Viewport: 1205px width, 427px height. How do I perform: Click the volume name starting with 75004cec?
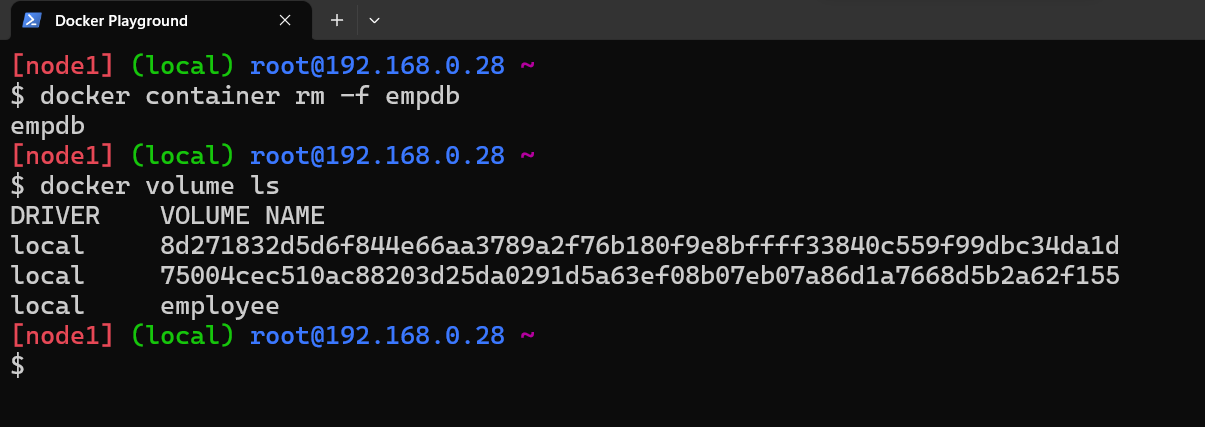pos(639,276)
